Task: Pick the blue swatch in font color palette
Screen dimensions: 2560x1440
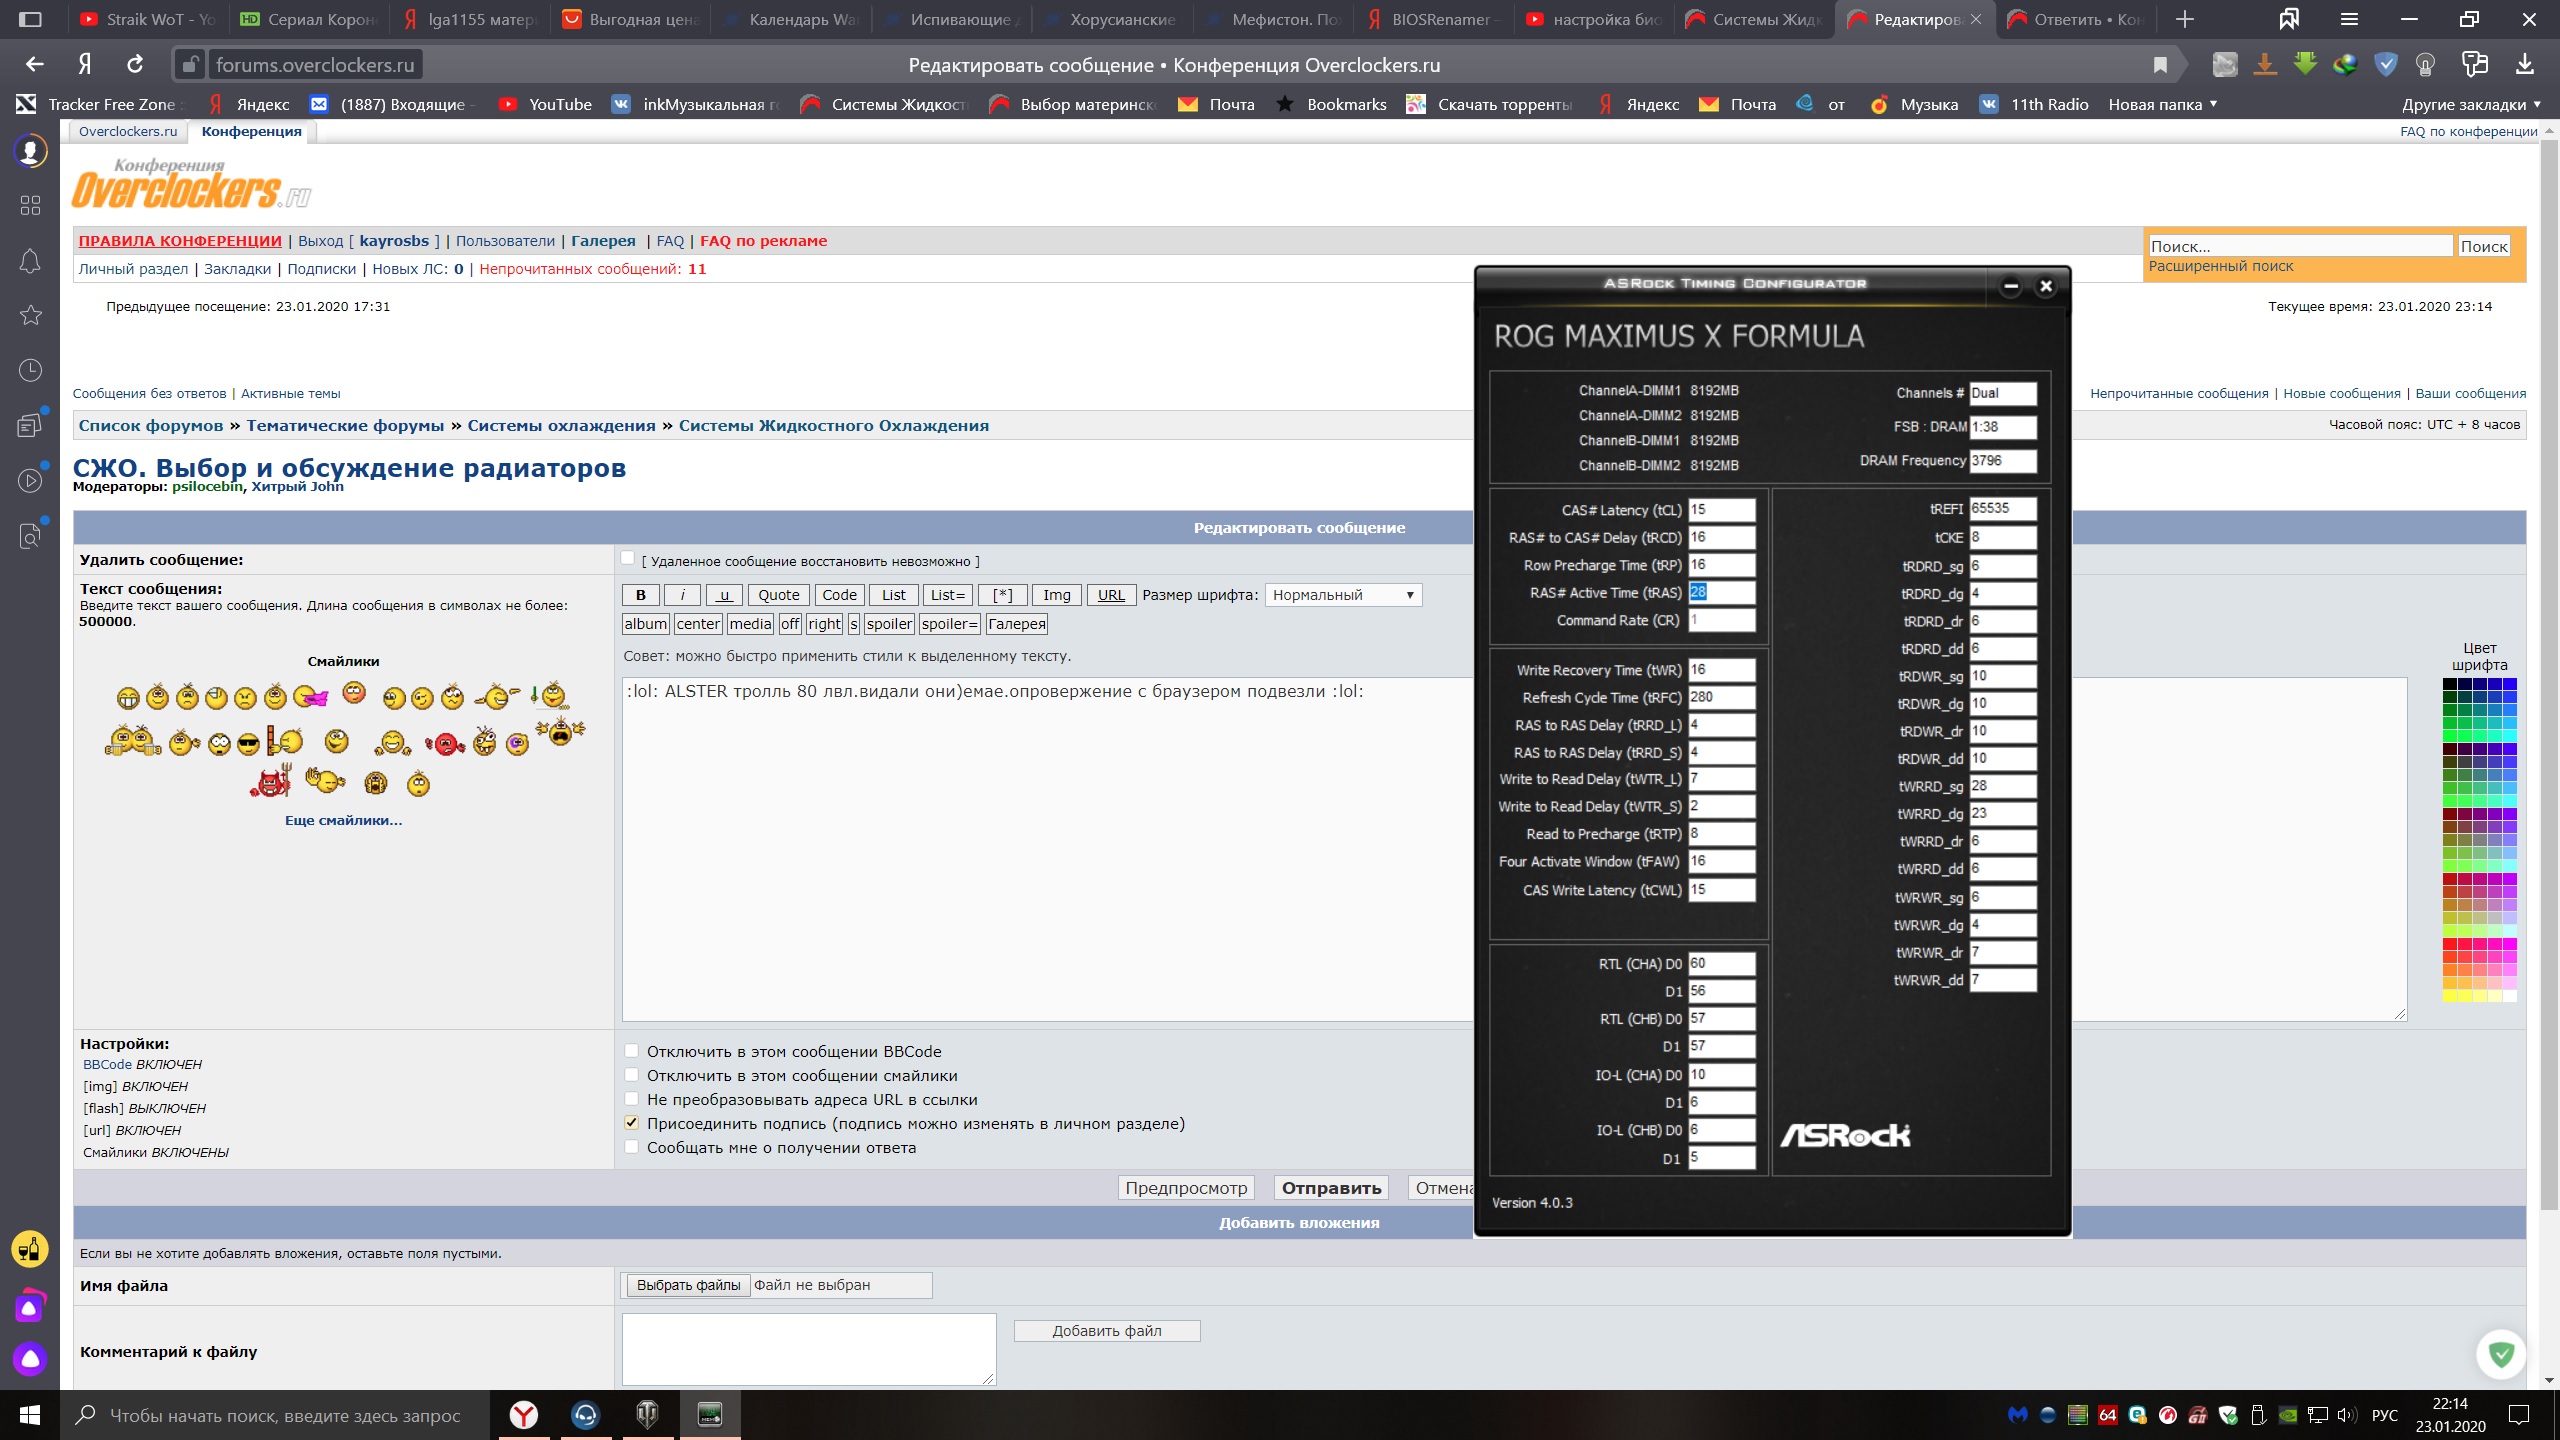Action: pyautogui.click(x=2510, y=685)
